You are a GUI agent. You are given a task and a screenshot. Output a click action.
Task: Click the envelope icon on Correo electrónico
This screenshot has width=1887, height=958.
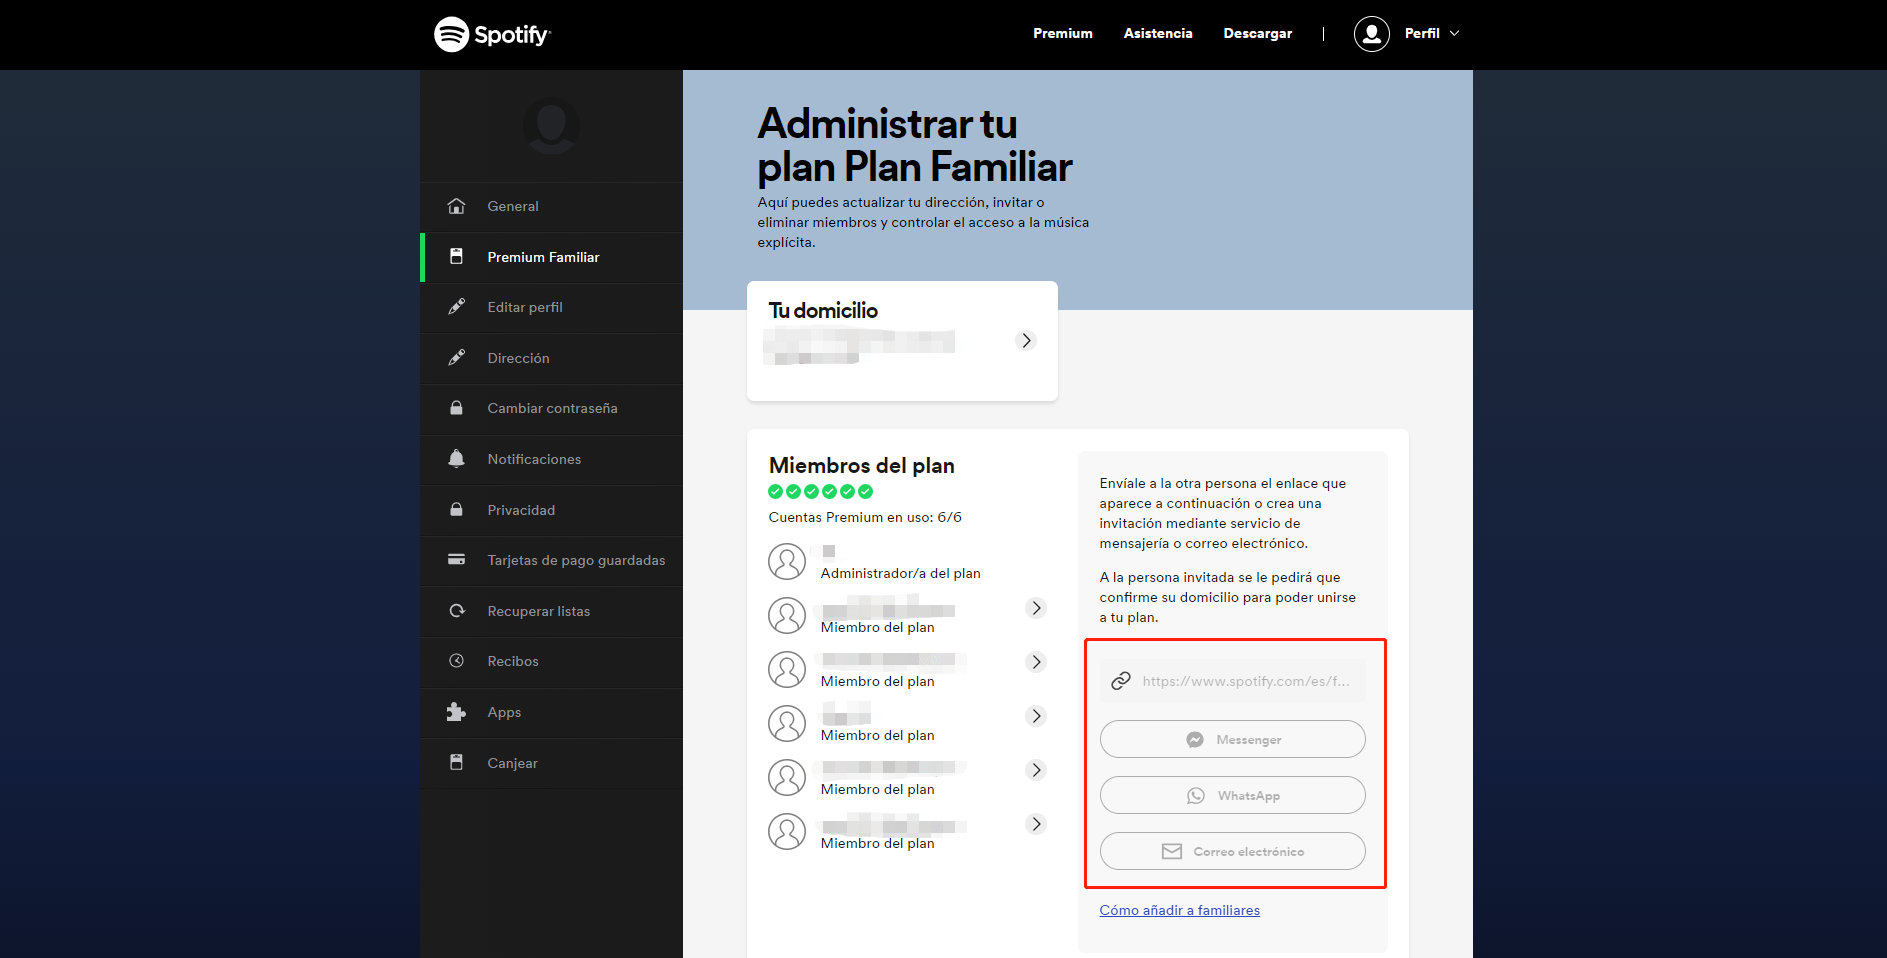1172,852
